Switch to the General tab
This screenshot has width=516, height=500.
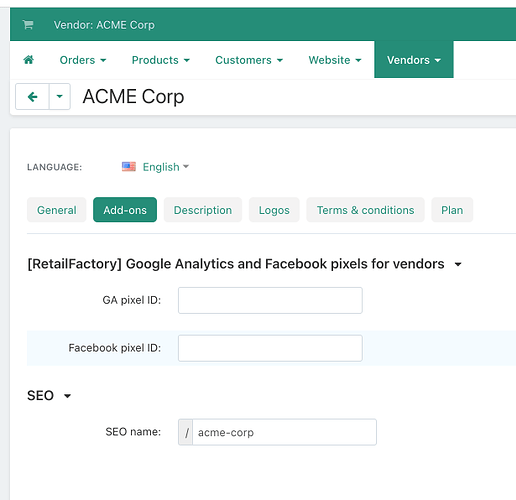pyautogui.click(x=57, y=210)
